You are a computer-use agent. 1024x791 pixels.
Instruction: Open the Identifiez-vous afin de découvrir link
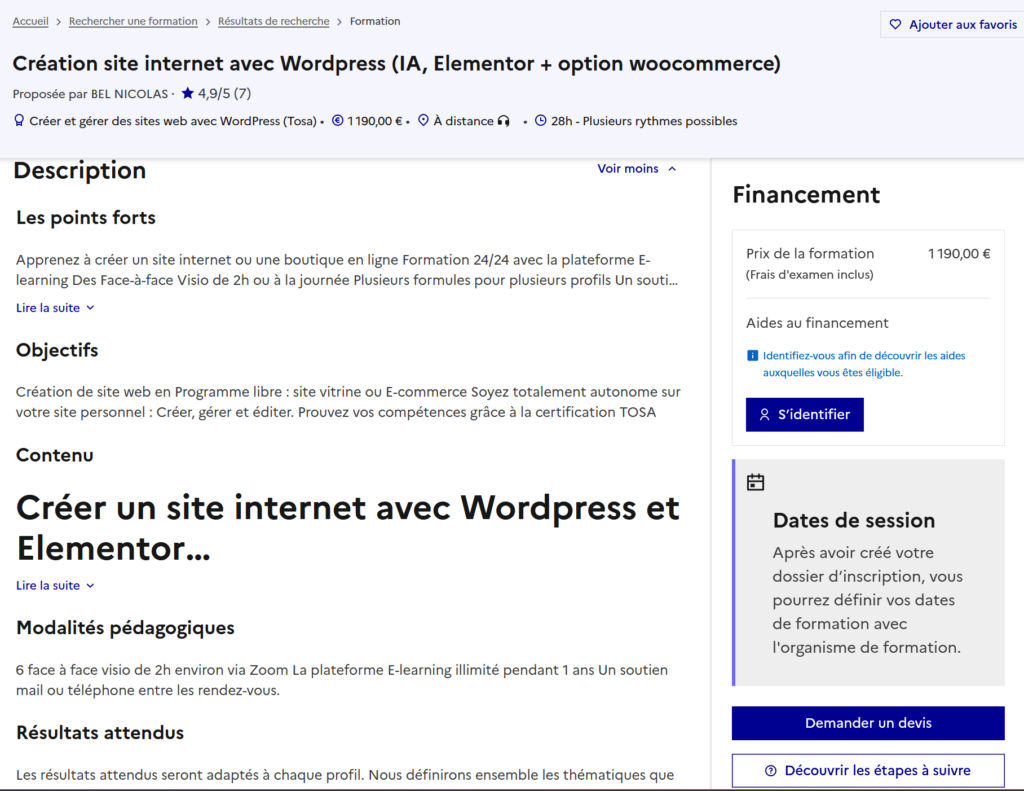(864, 364)
